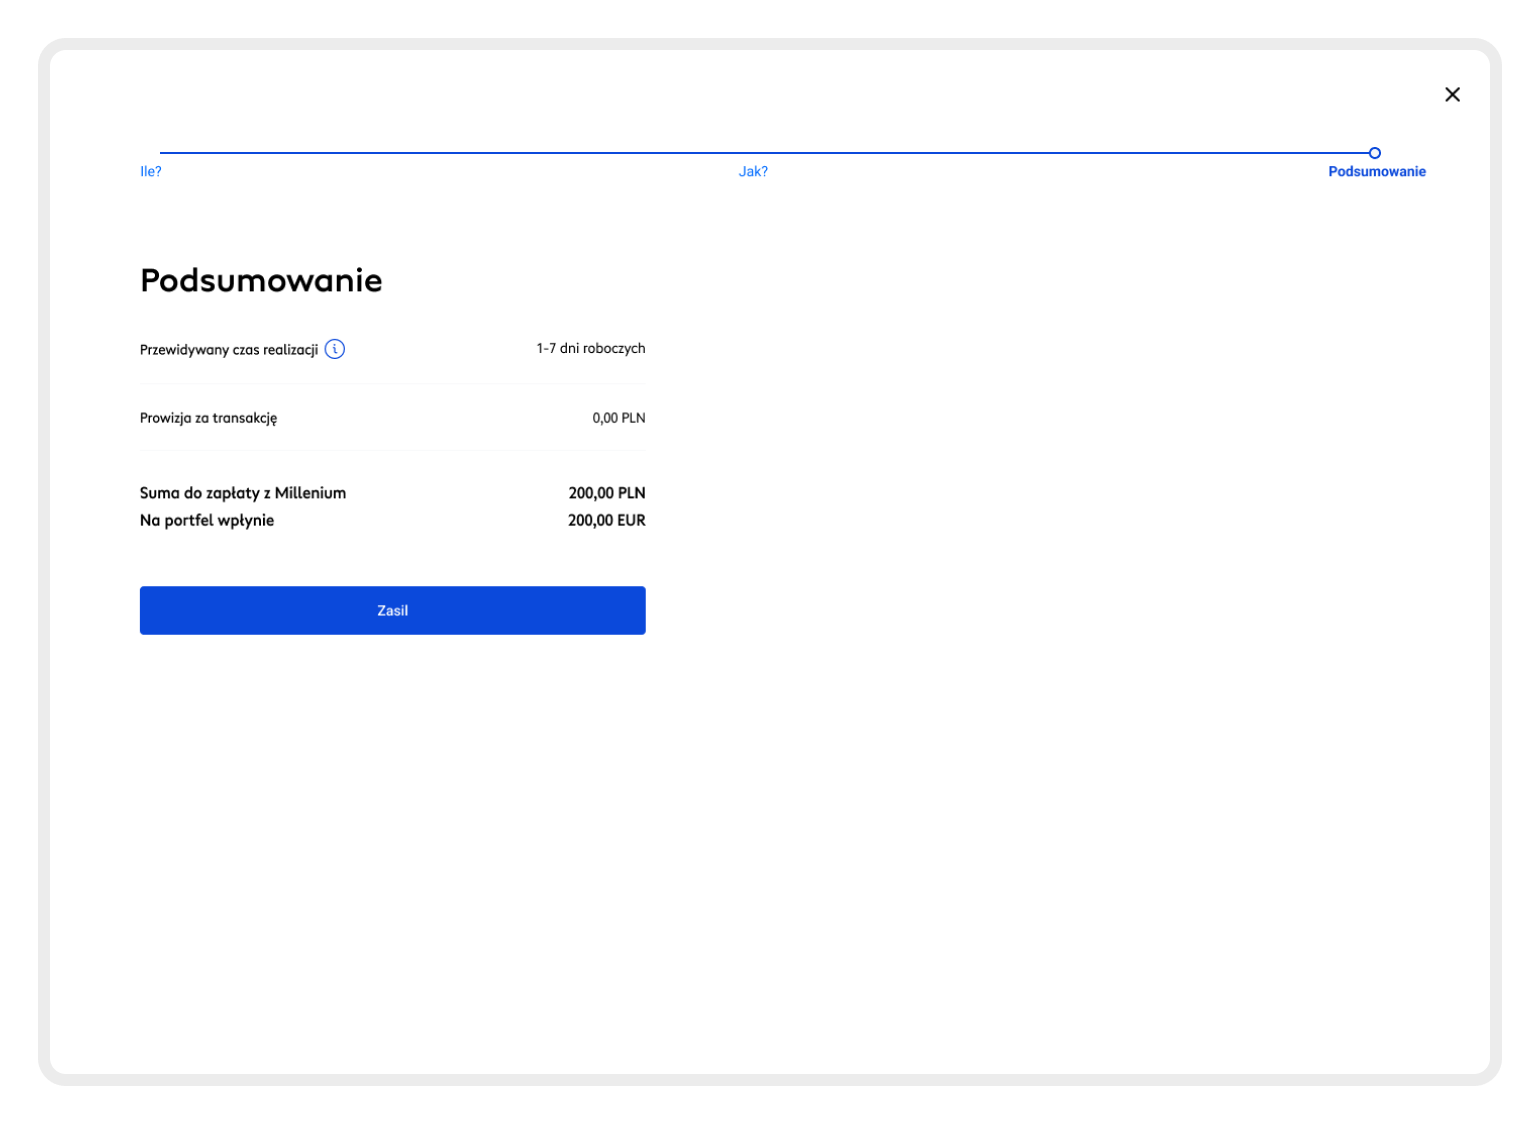The image size is (1540, 1124).
Task: Click progress line between Jak? and Podsumowanie
Action: pyautogui.click(x=1060, y=153)
